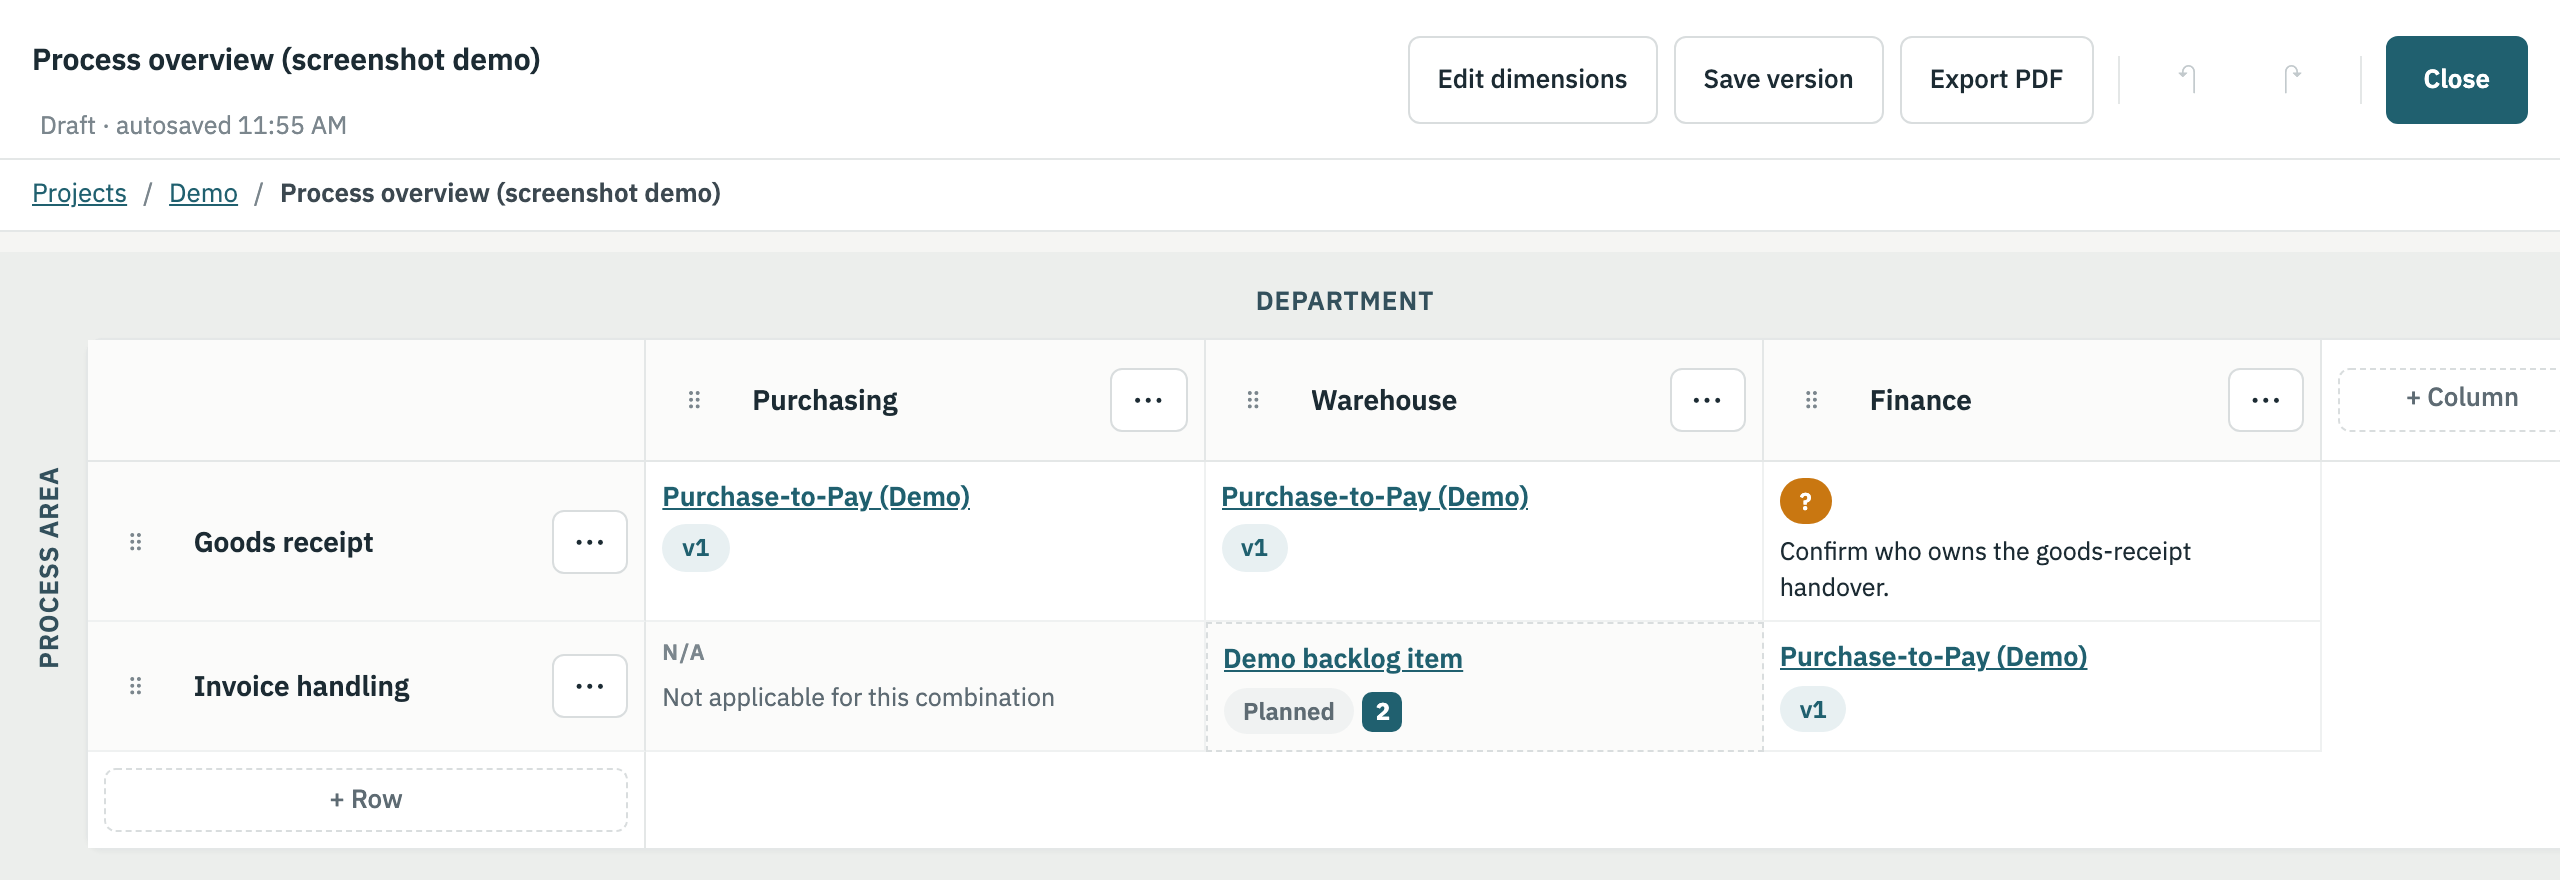Click the Save version button

point(1778,80)
